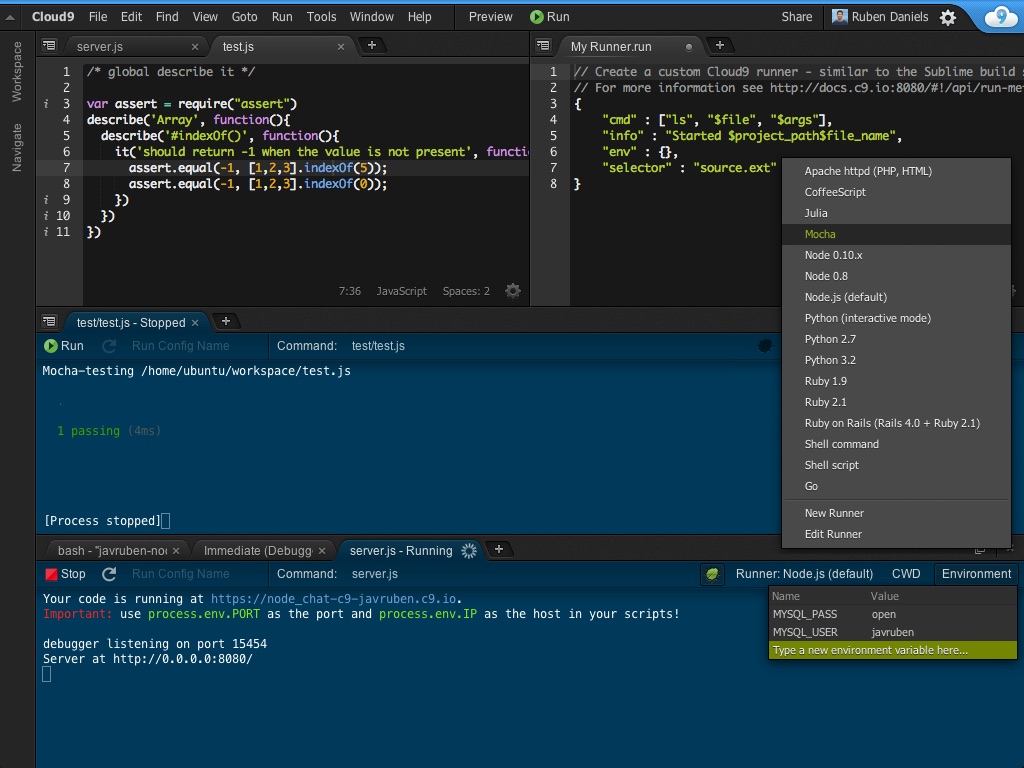Toggle the Workspace side panel

click(16, 71)
